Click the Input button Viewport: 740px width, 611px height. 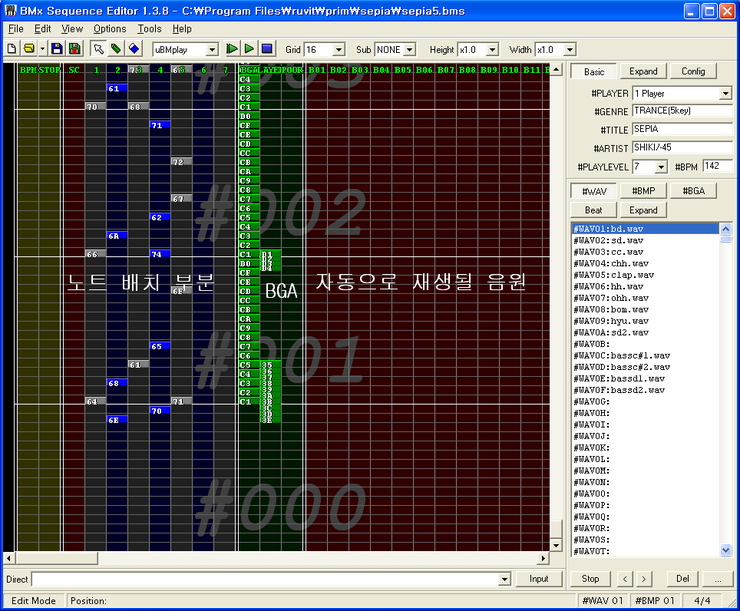click(x=538, y=579)
